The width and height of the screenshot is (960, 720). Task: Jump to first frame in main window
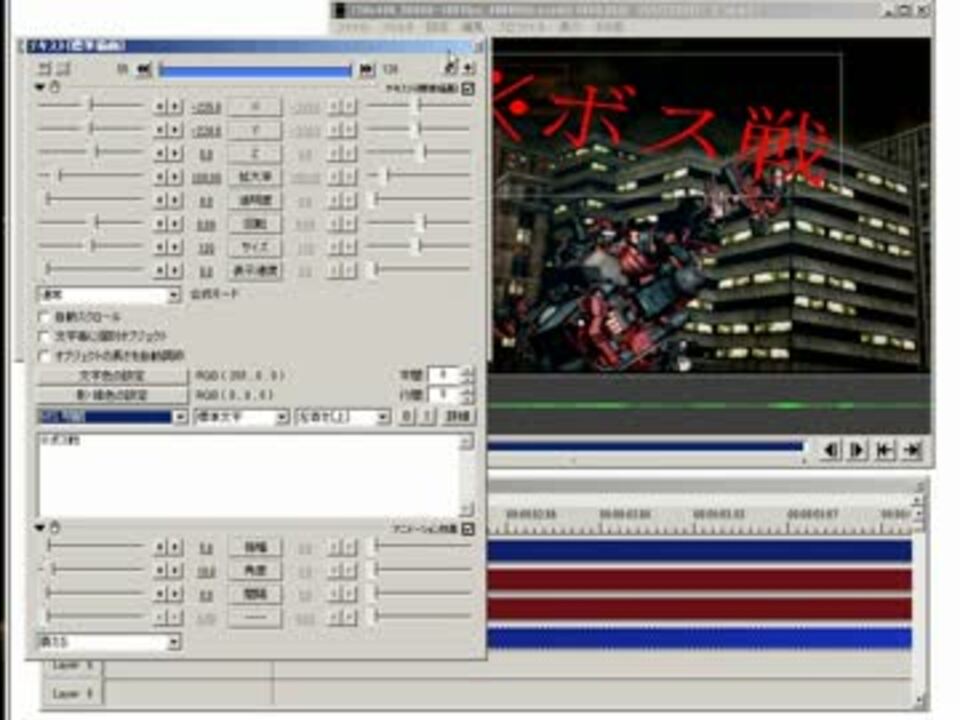pos(885,451)
